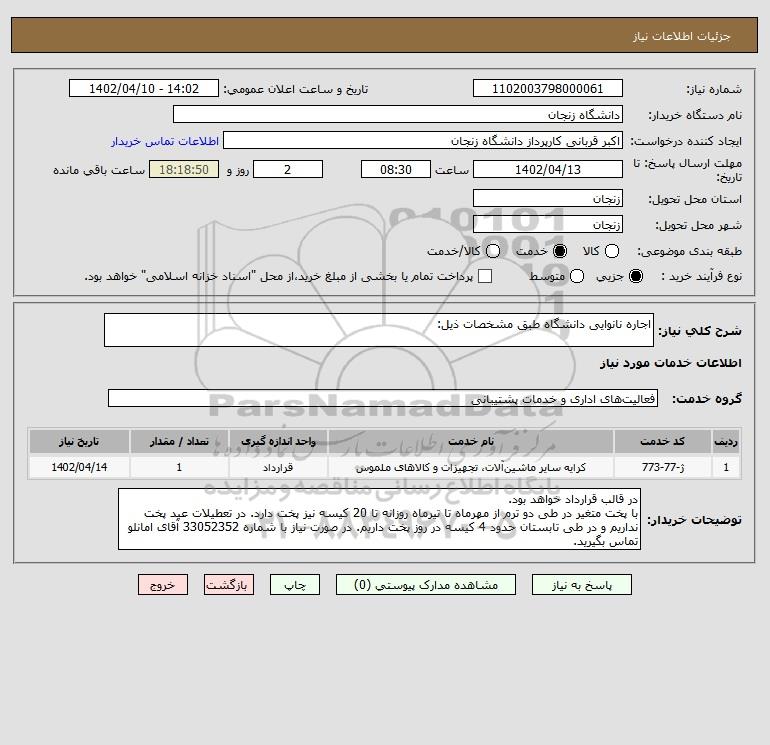Click the requester field اکبر قربانی کارپرداز
The image size is (770, 745).
[423, 141]
